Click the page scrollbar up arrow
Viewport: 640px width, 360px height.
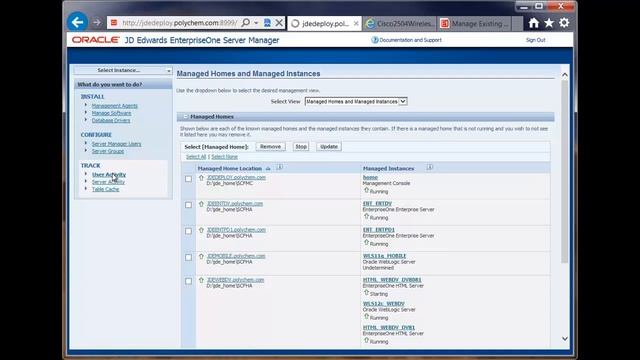564,75
